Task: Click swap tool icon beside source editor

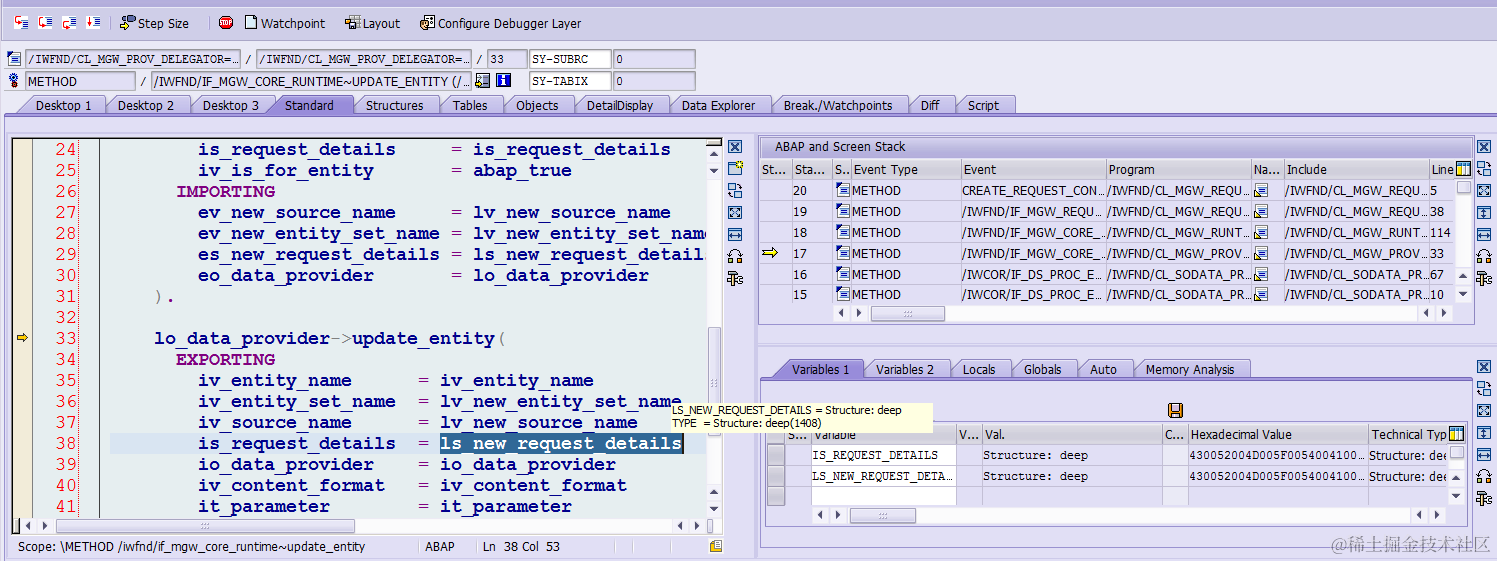Action: (x=735, y=191)
